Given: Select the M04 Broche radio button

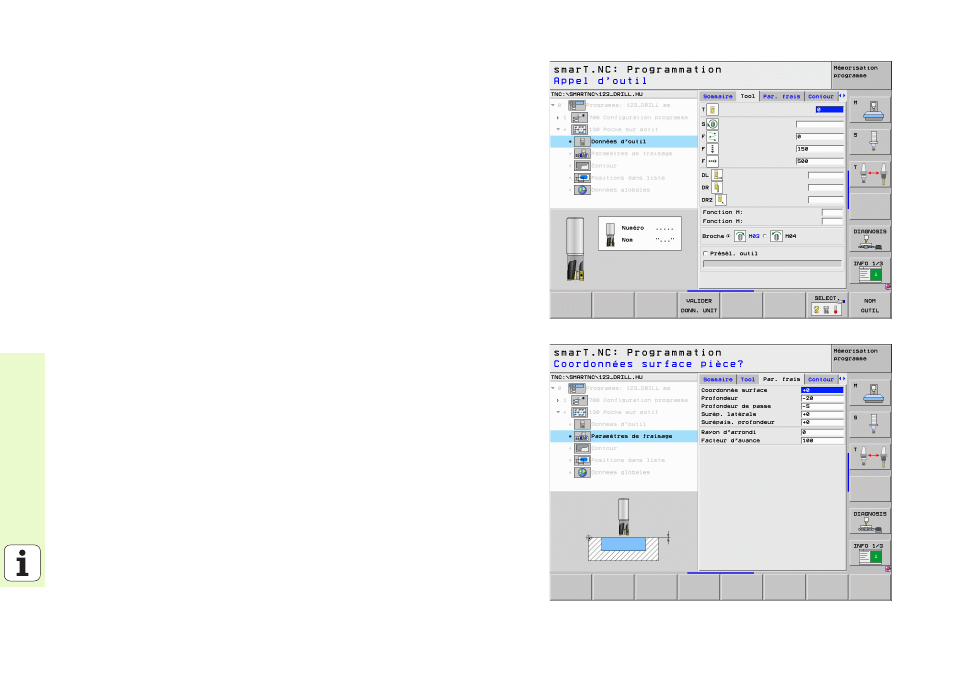Looking at the screenshot, I should click(x=765, y=236).
